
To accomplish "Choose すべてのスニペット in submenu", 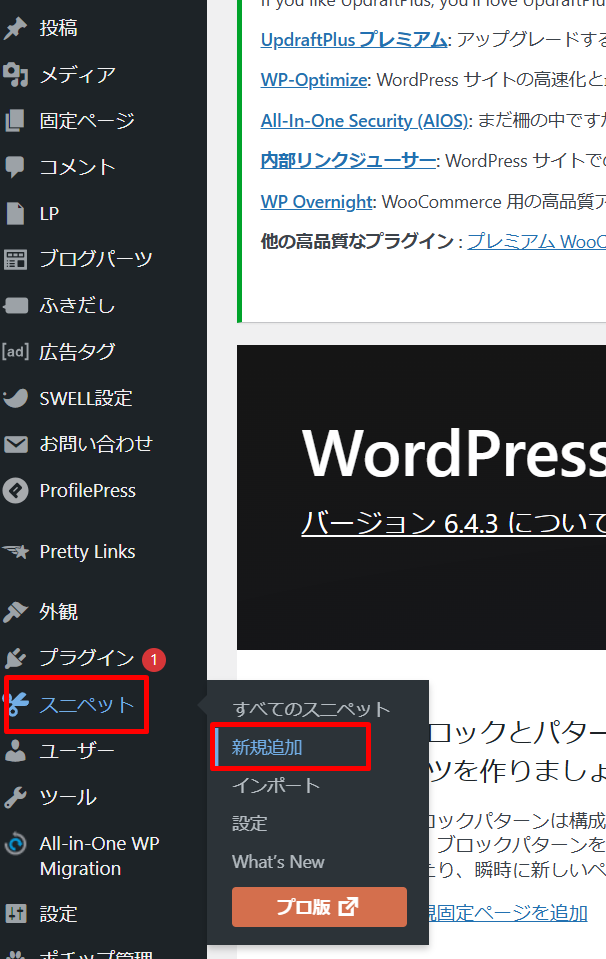I will pos(311,709).
